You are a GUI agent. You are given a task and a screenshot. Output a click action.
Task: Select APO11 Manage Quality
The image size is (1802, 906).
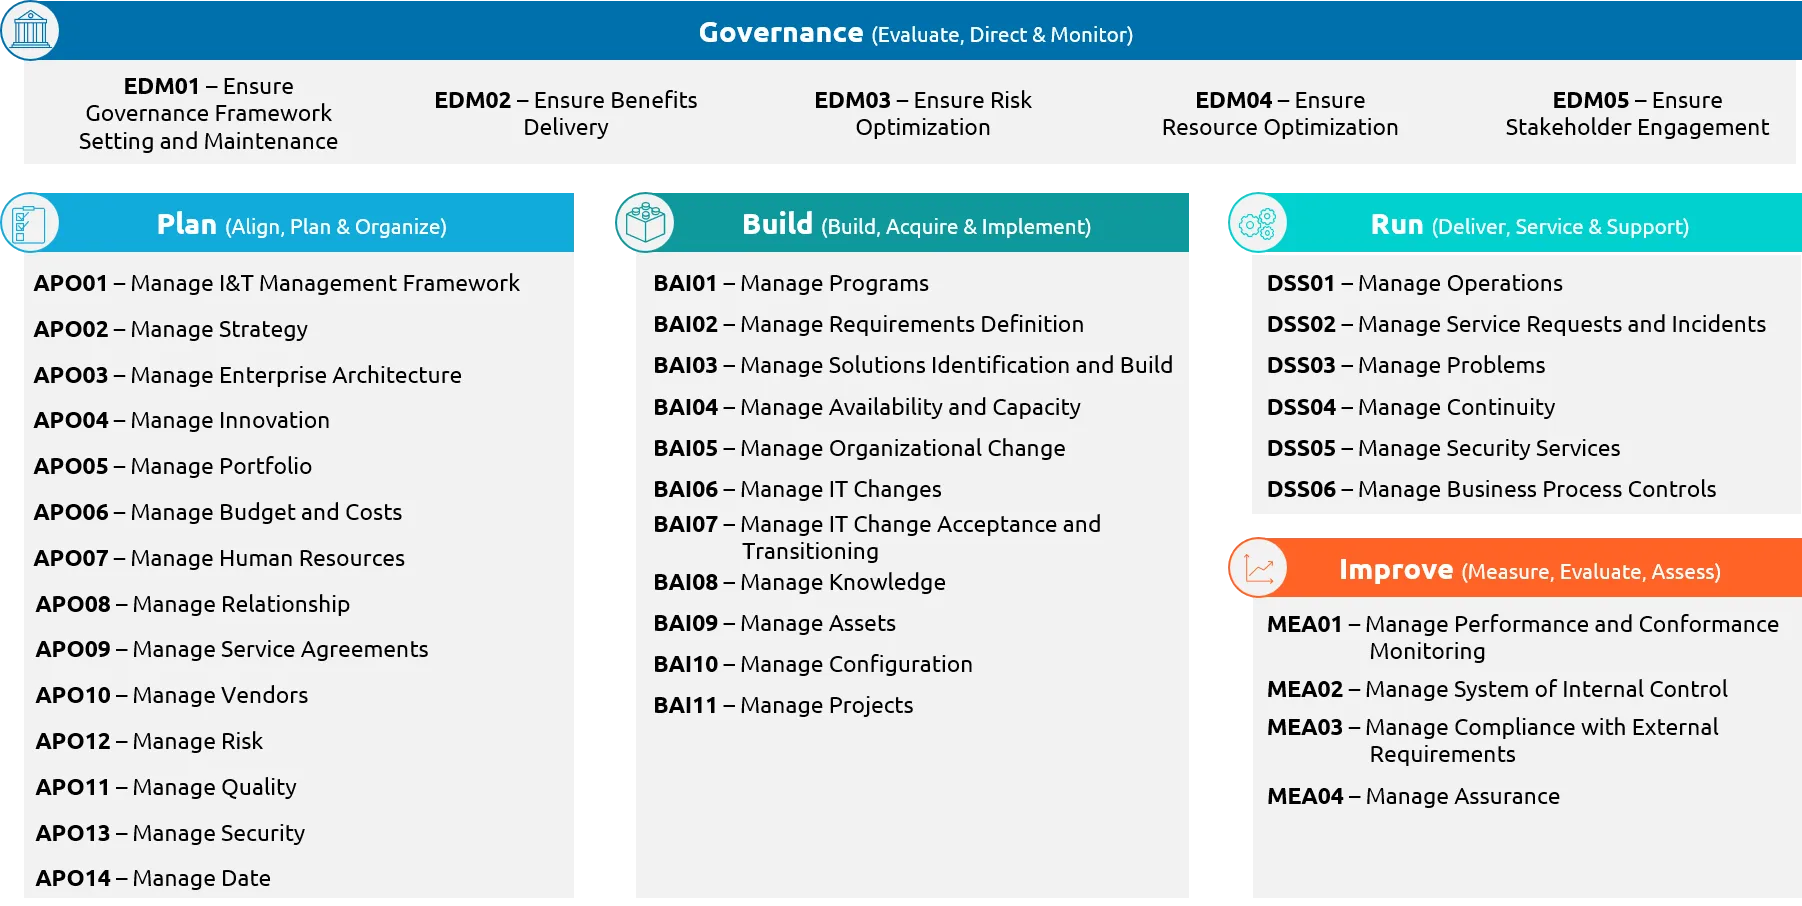166,787
